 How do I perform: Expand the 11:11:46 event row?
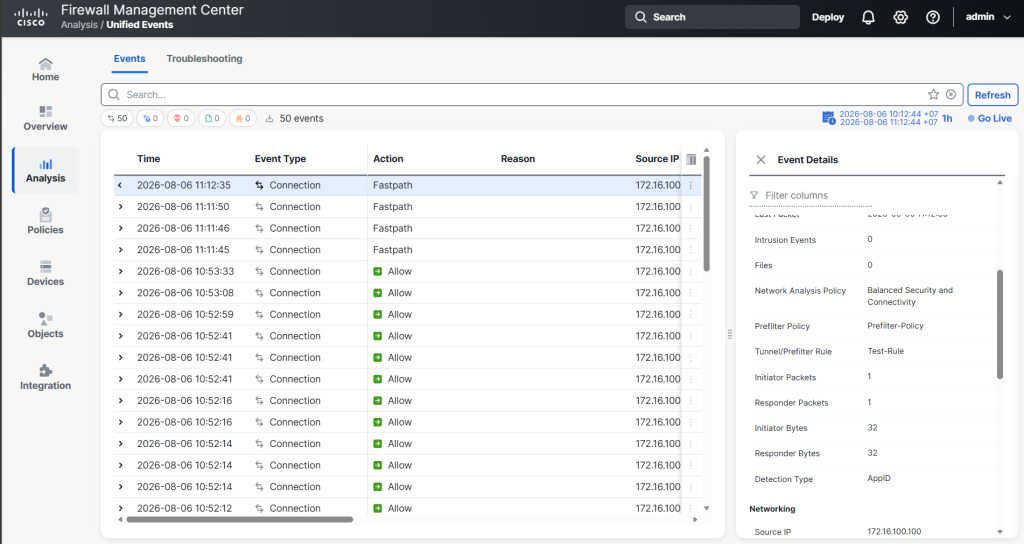[x=120, y=229]
